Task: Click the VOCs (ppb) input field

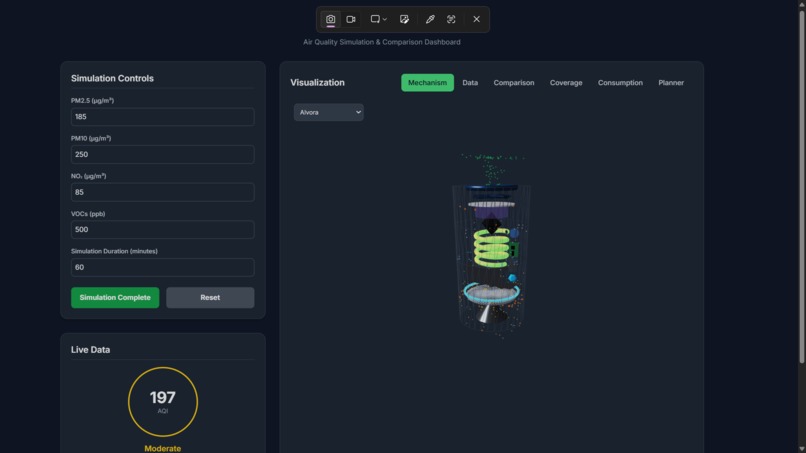Action: 162,229
